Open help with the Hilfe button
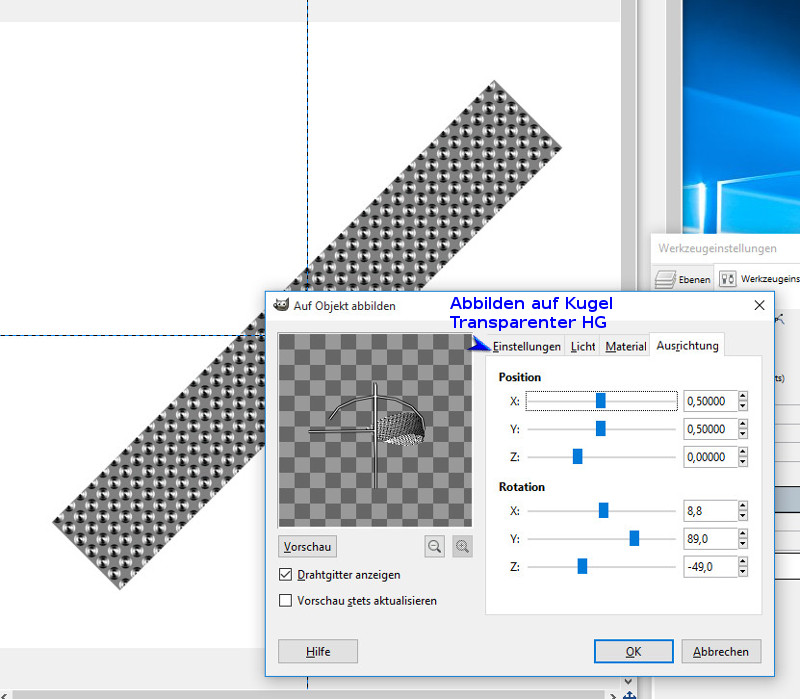Image resolution: width=800 pixels, height=699 pixels. [318, 651]
